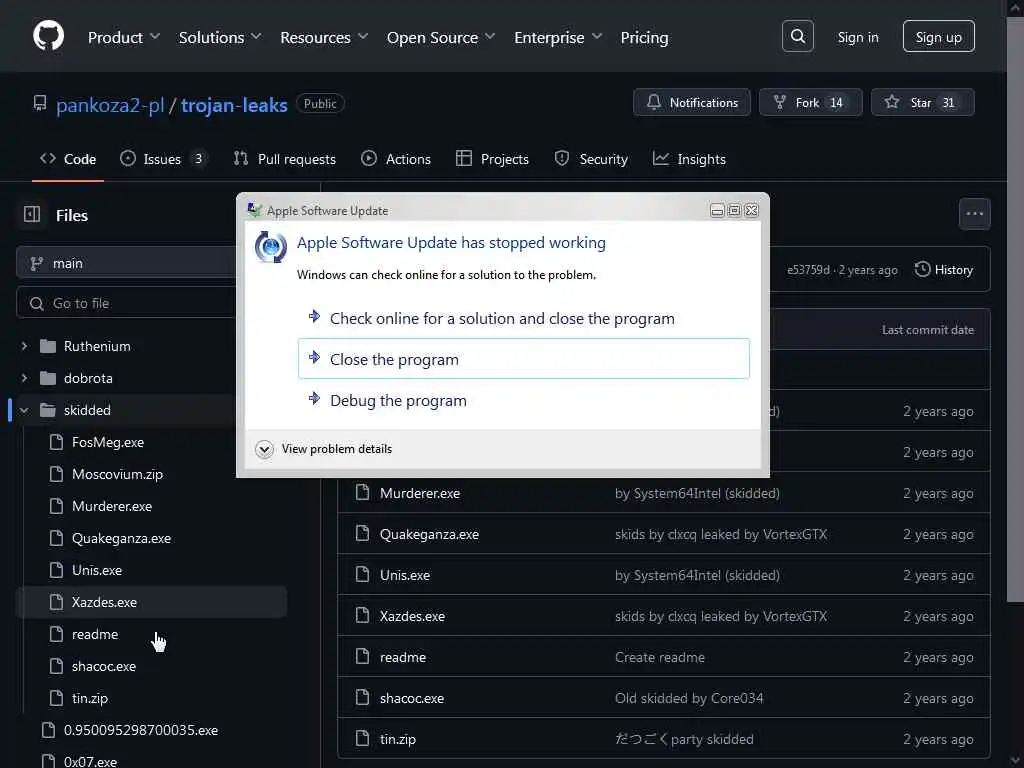The width and height of the screenshot is (1024, 768).
Task: Click the file icon beside Quakeganza.exe in table
Action: pyautogui.click(x=362, y=534)
